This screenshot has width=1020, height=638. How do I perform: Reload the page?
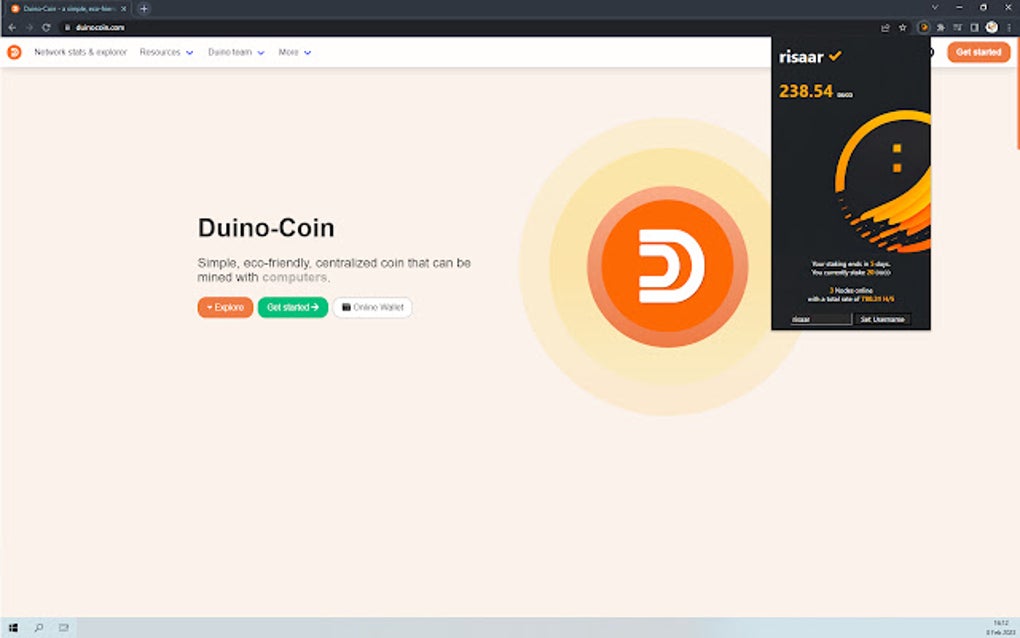coord(46,27)
